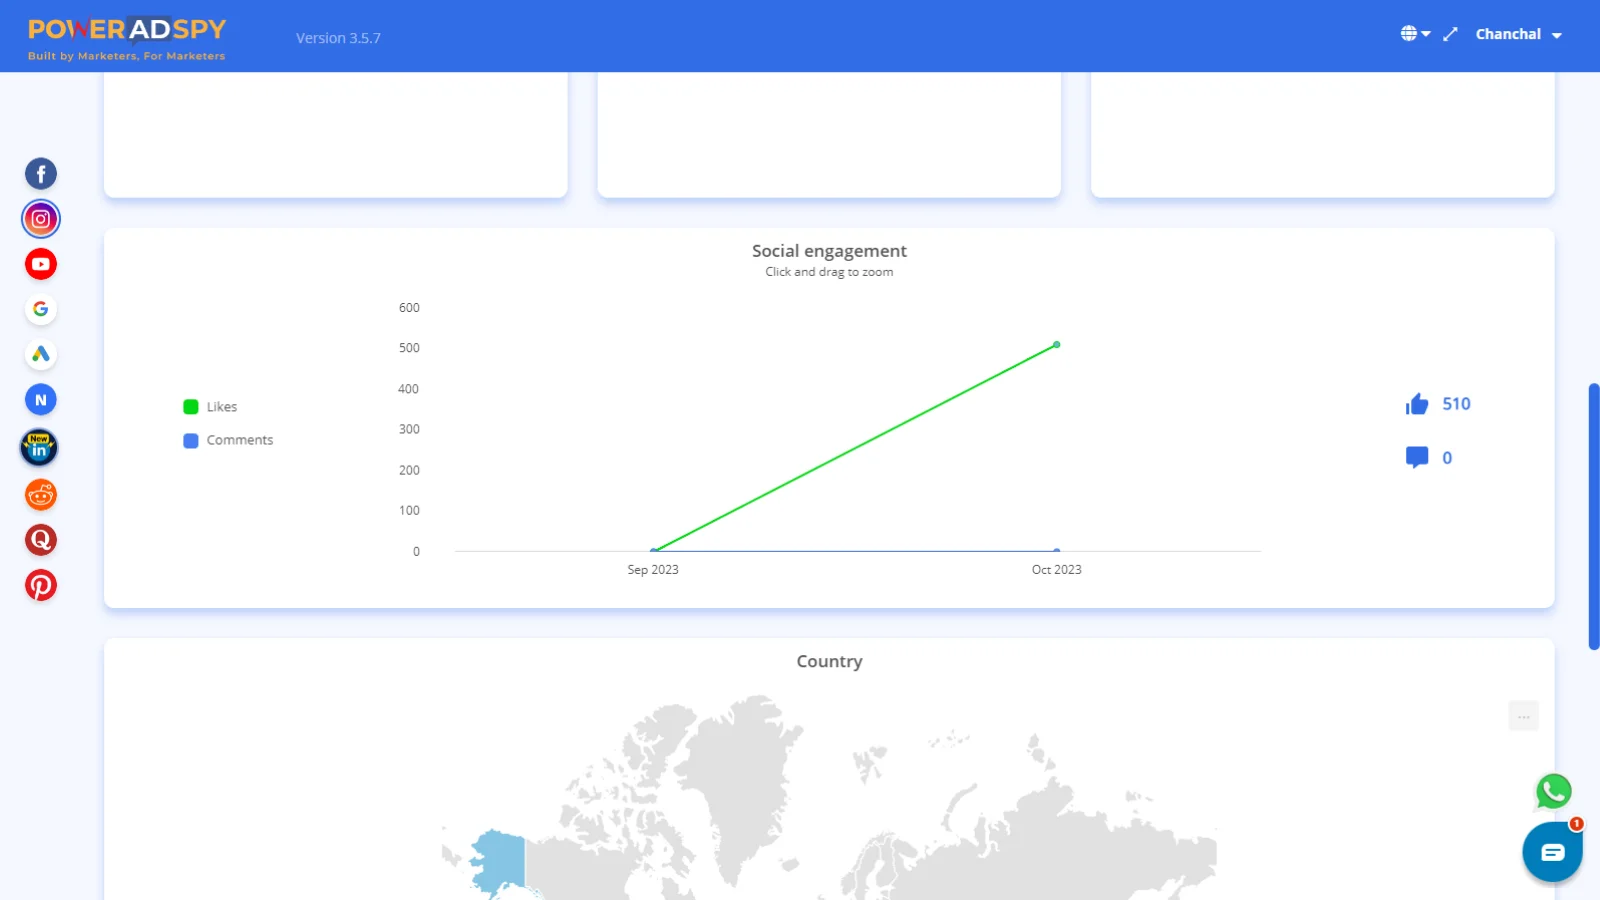Click the thumbs-up likes count icon
Viewport: 1600px width, 900px height.
[x=1417, y=404]
